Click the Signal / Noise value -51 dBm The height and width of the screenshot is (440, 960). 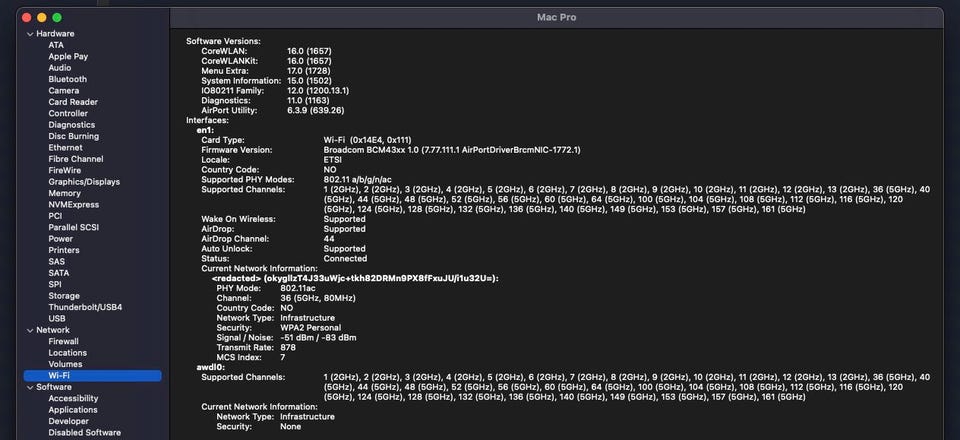(318, 337)
